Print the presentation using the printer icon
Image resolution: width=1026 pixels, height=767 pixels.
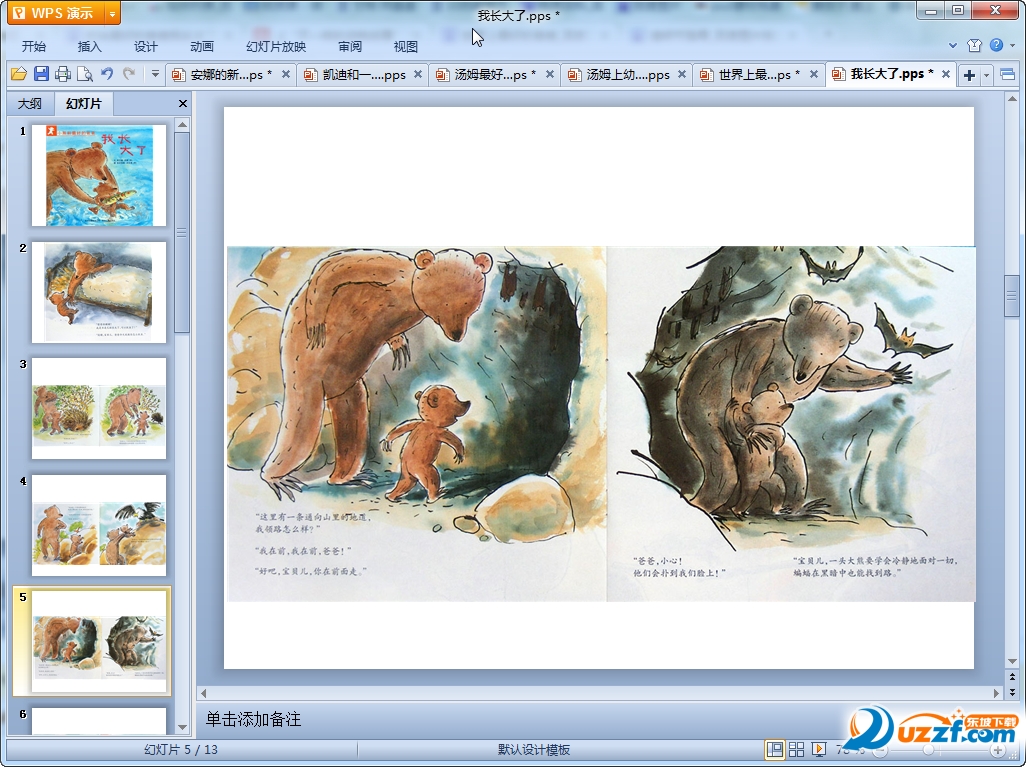point(63,74)
